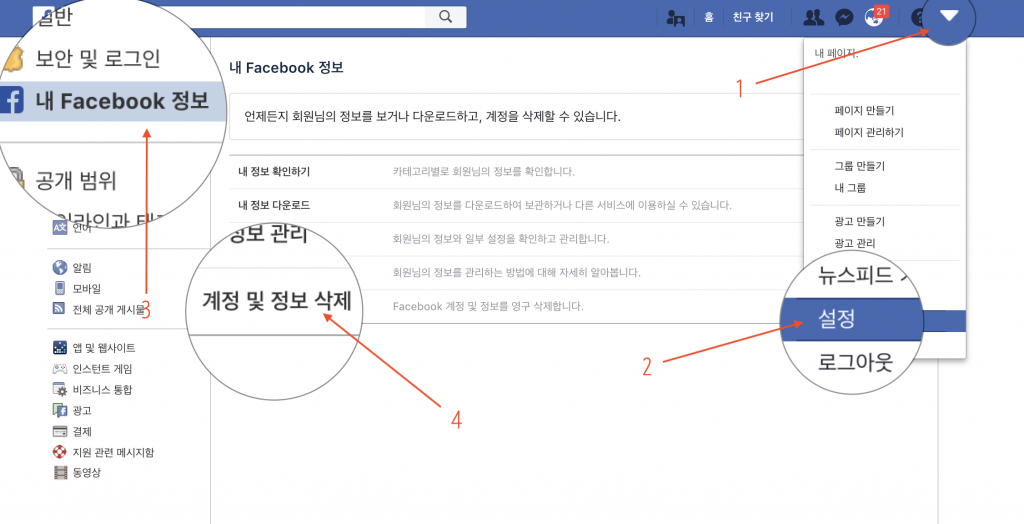The image size is (1024, 524).
Task: Open 친구 찾기 link
Action: [752, 18]
